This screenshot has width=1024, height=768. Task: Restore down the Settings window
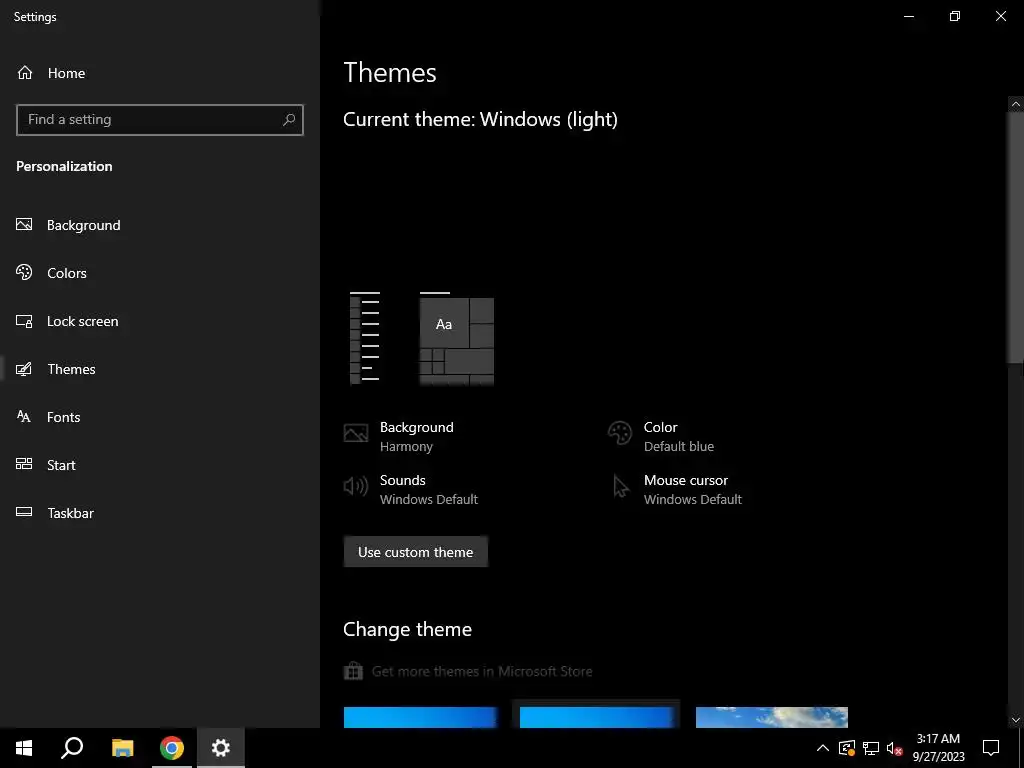(955, 16)
